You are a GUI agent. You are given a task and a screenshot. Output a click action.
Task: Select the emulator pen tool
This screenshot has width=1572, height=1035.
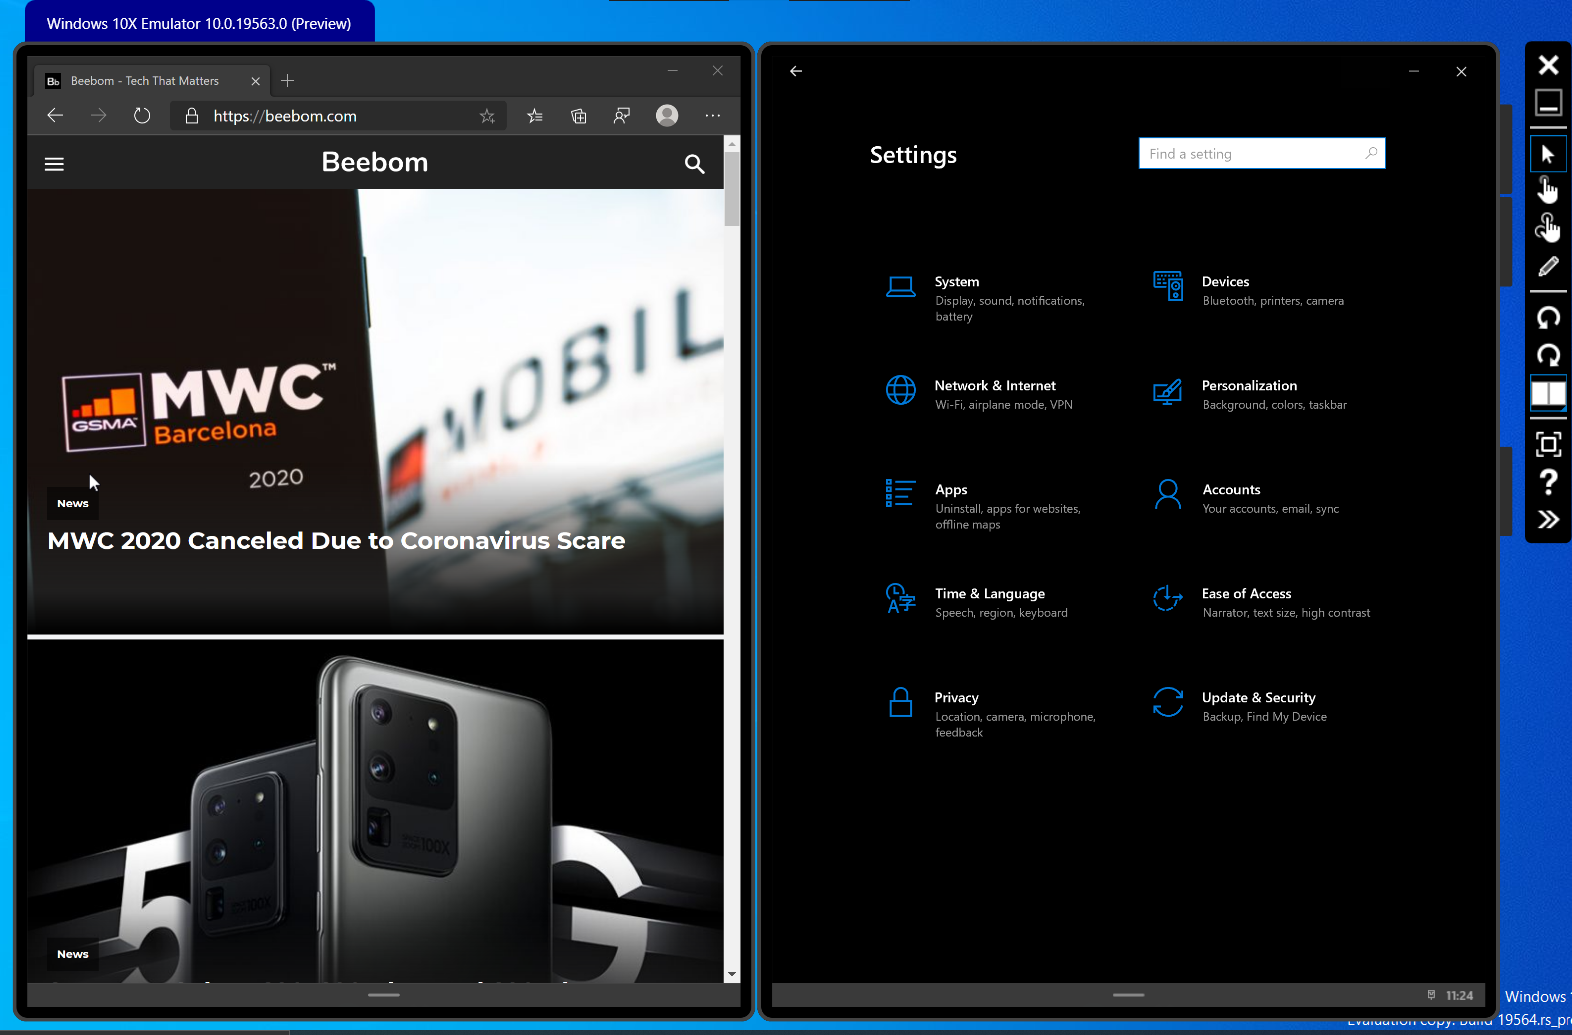(1548, 267)
